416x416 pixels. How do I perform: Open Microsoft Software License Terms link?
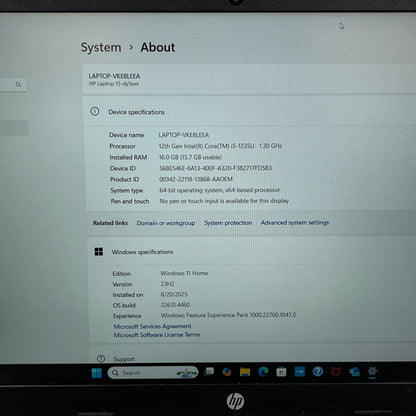pos(157,335)
